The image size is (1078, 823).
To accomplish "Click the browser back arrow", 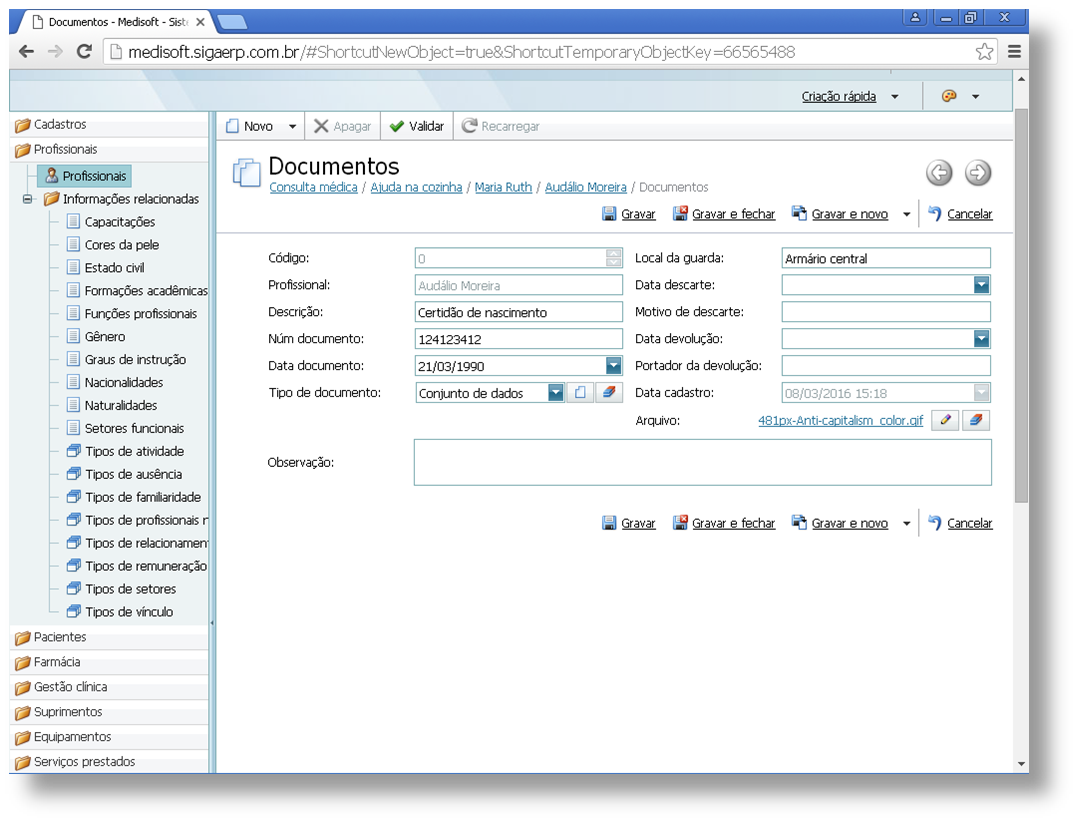I will point(26,52).
